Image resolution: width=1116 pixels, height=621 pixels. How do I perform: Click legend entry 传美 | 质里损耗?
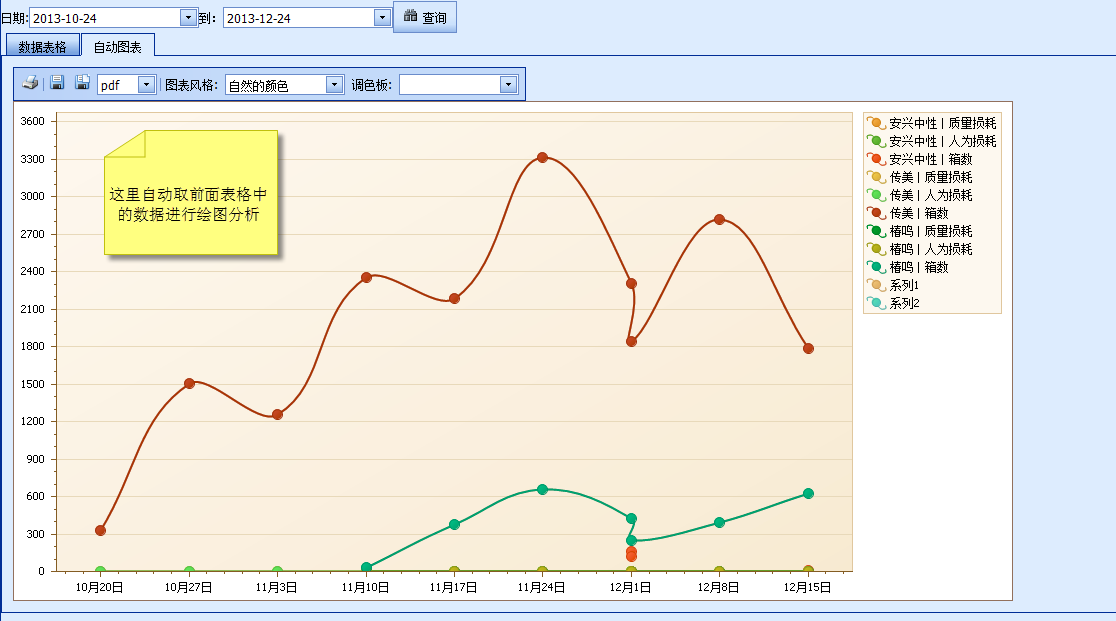point(920,177)
